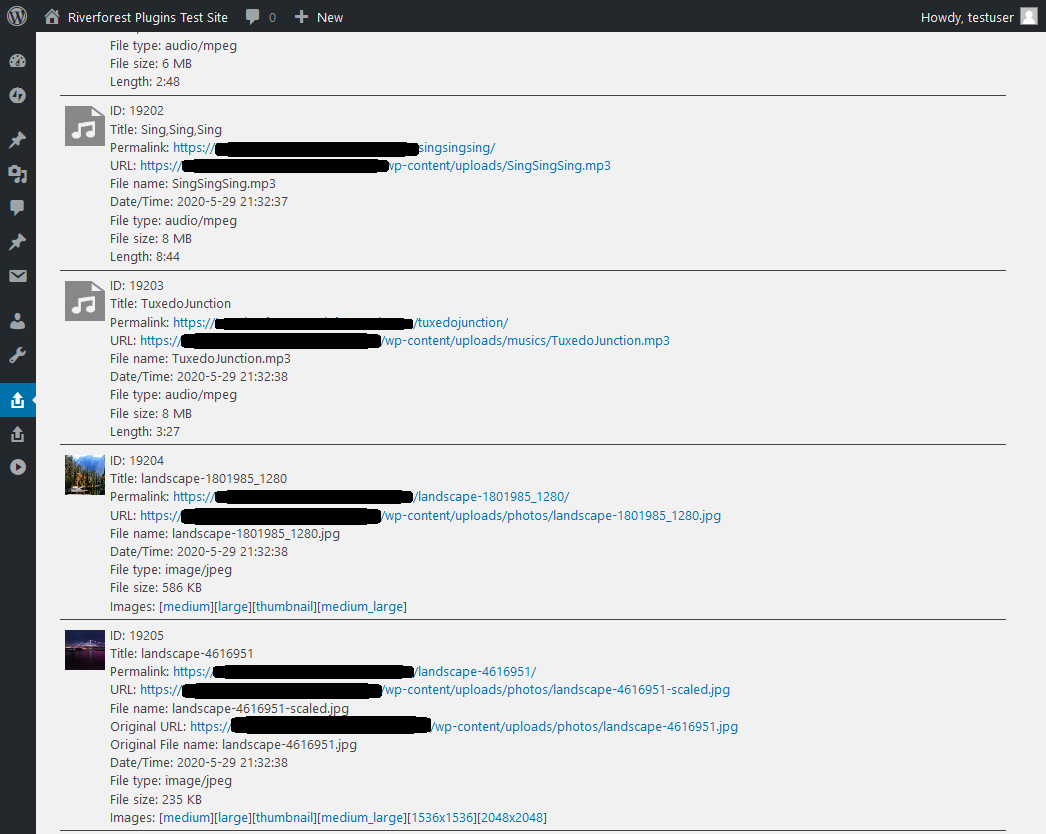Image resolution: width=1046 pixels, height=834 pixels.
Task: Click the text 'ID: 19203'
Action: tap(137, 286)
